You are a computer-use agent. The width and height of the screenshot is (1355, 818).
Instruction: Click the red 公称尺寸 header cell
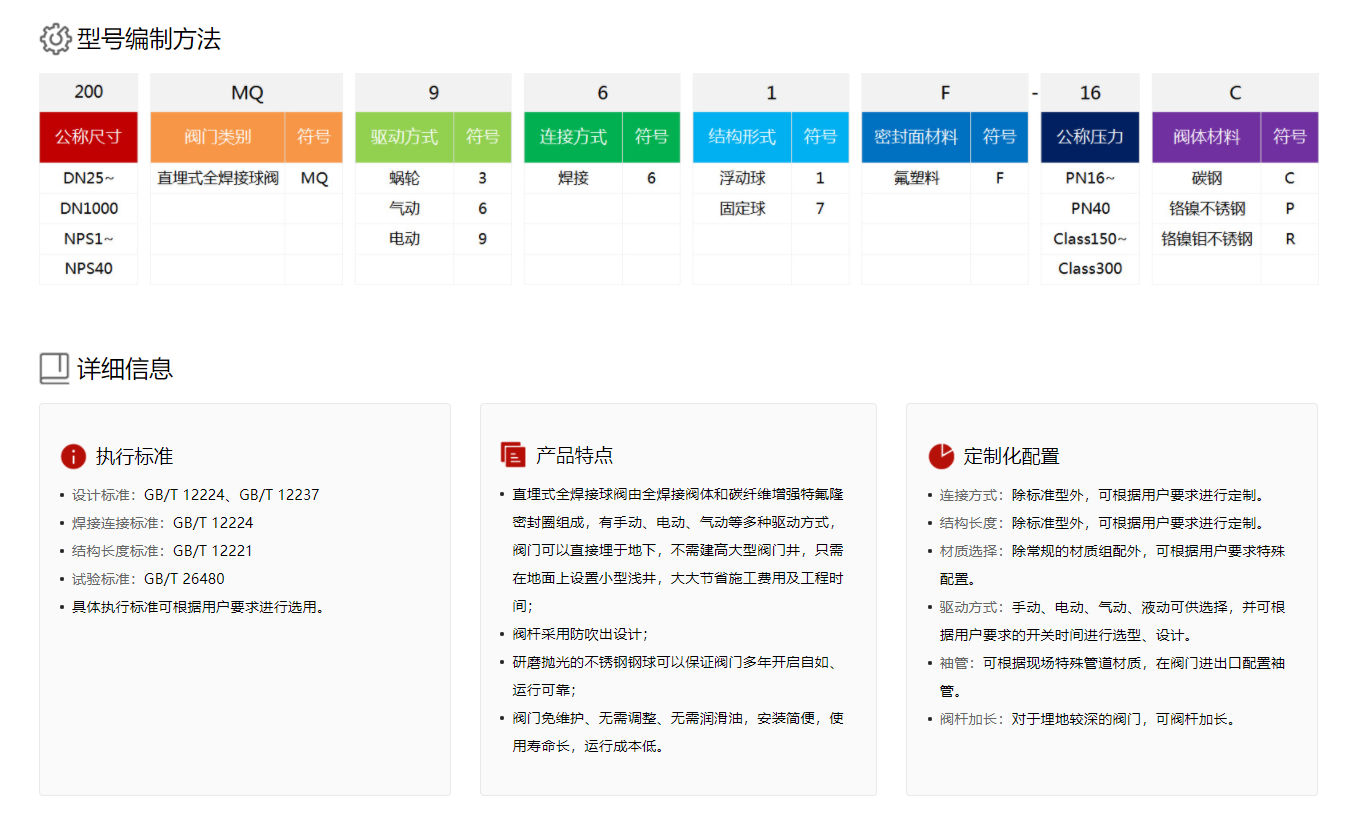(x=88, y=137)
